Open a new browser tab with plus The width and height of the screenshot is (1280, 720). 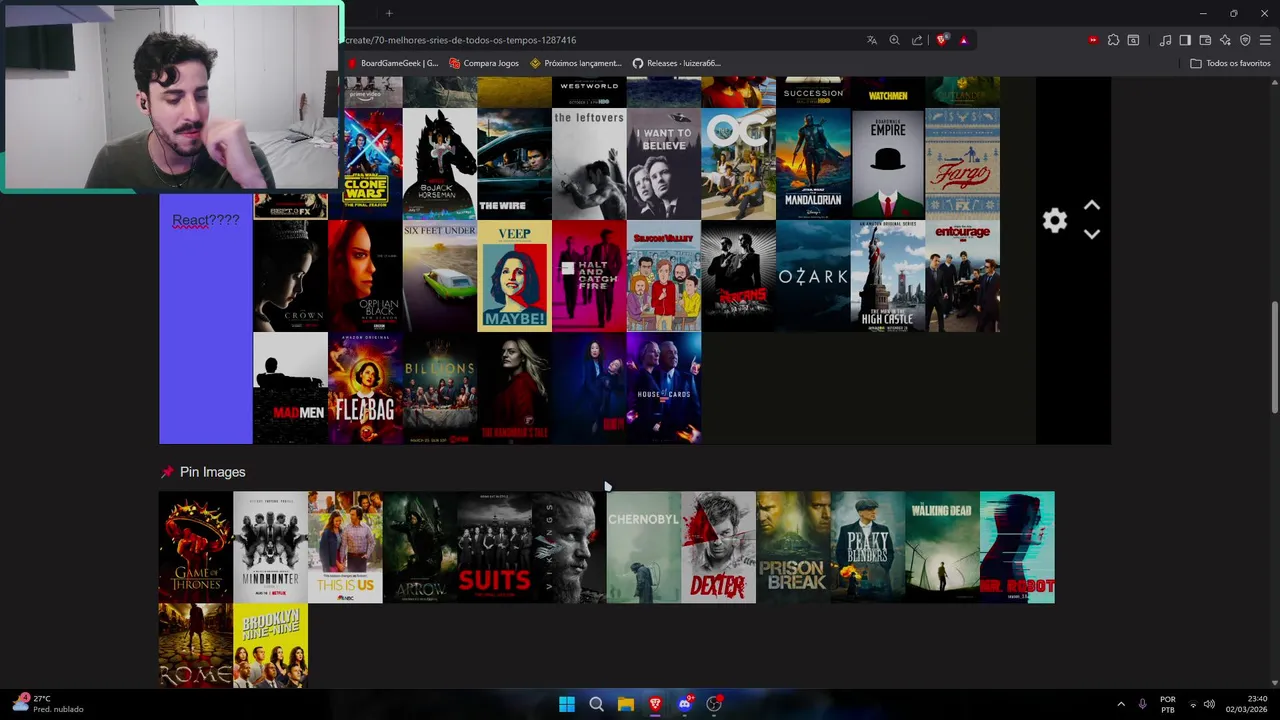[389, 13]
